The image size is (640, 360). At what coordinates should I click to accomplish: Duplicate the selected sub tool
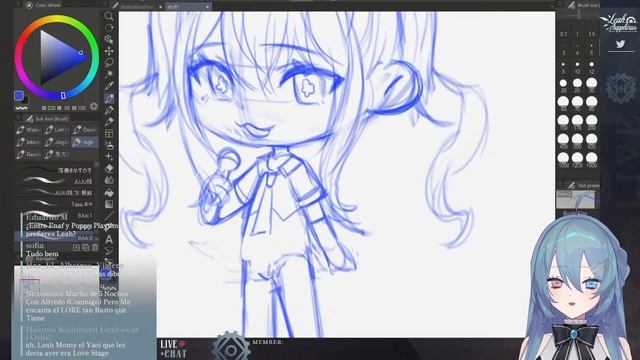[x=86, y=247]
